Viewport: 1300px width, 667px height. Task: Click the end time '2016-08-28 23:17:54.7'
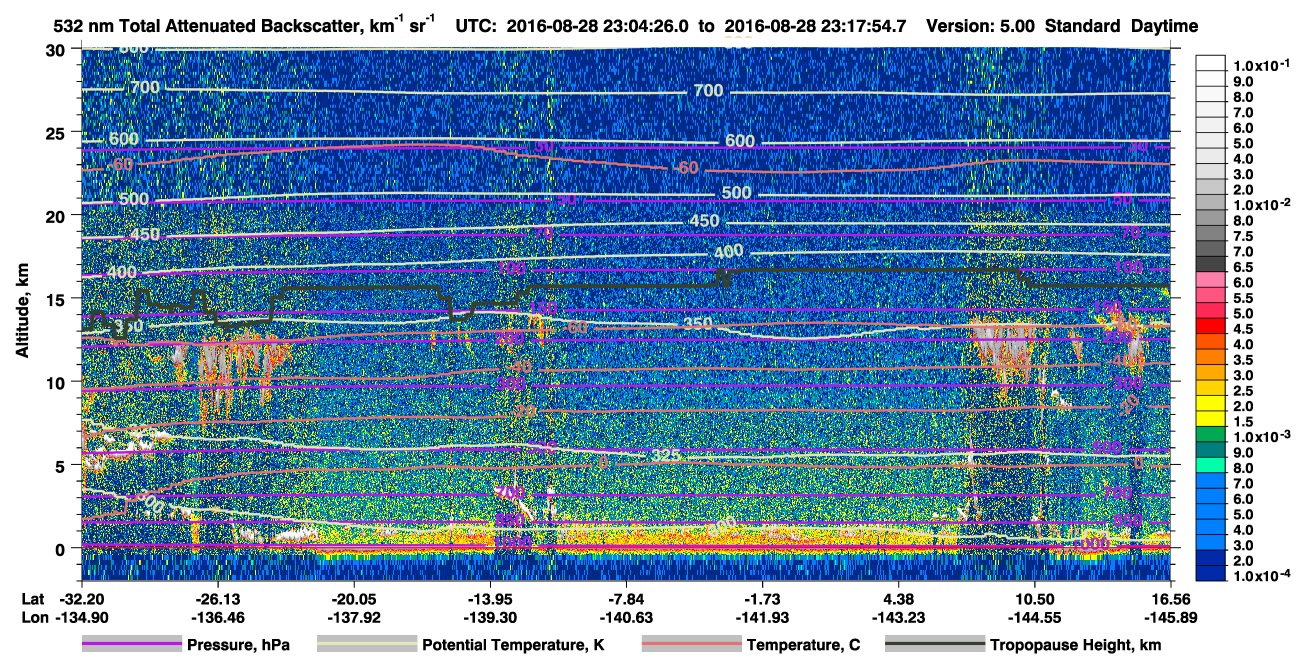[815, 26]
